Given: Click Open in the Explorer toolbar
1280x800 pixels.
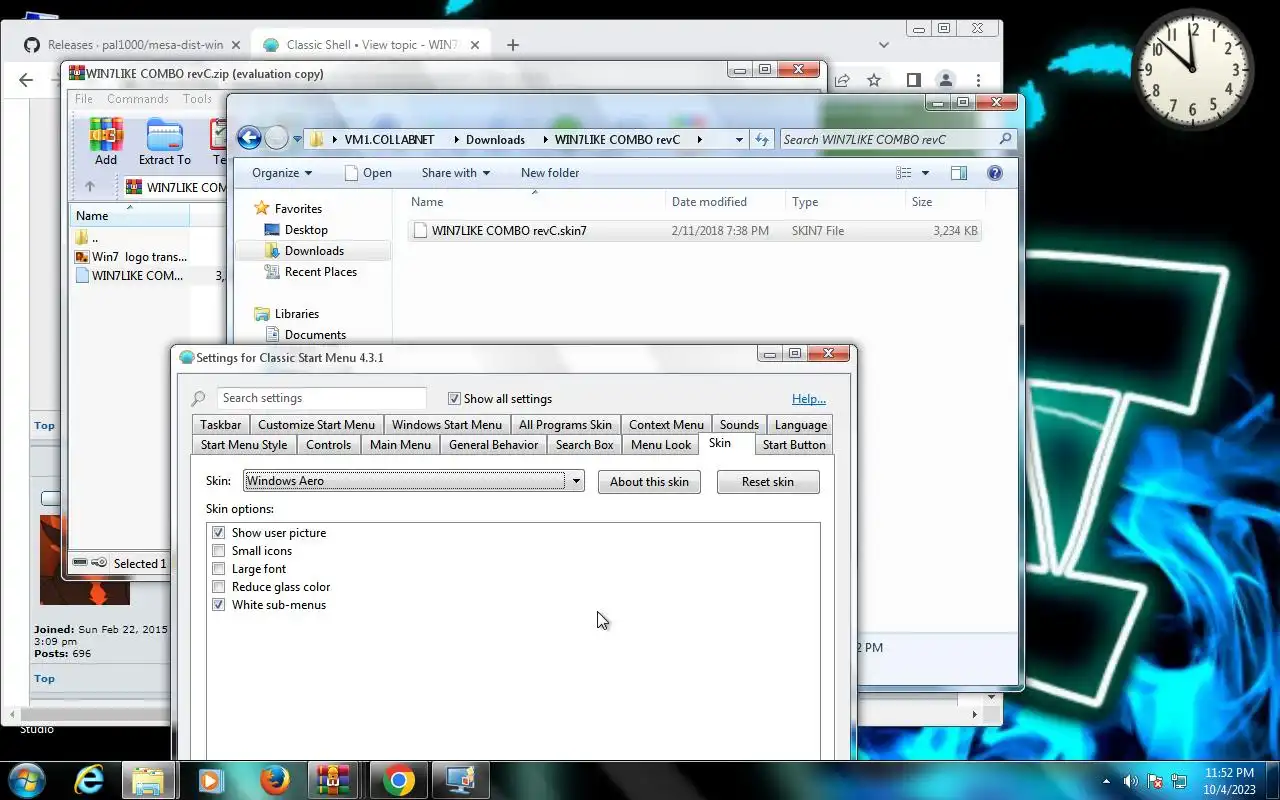Looking at the screenshot, I should [x=367, y=173].
